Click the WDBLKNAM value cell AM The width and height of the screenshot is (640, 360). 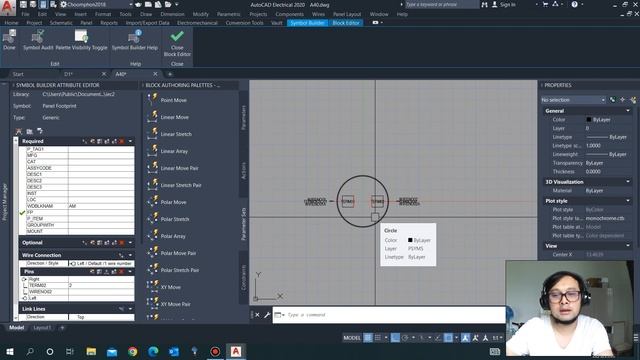click(101, 206)
